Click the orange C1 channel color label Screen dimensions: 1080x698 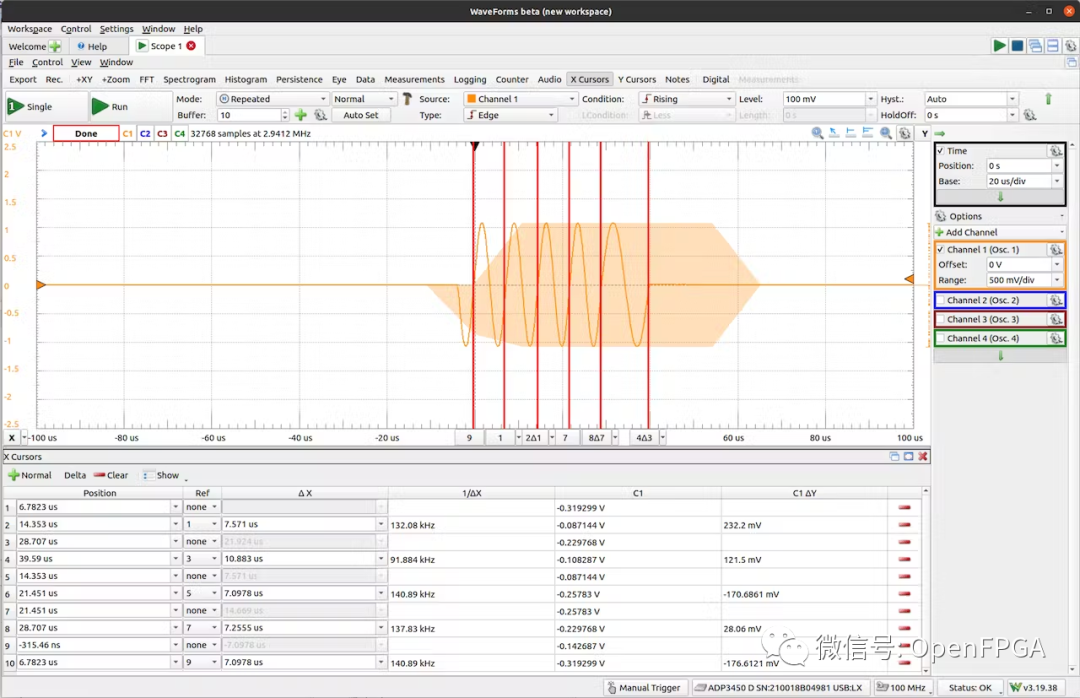[127, 133]
